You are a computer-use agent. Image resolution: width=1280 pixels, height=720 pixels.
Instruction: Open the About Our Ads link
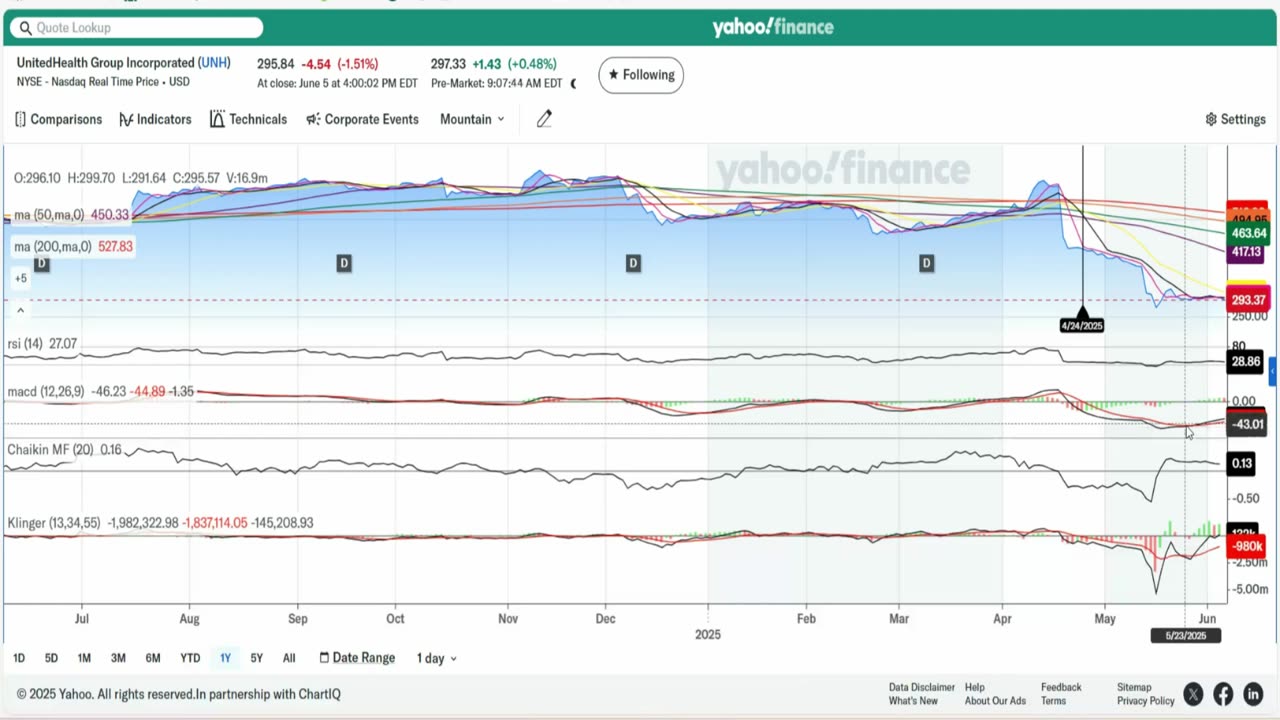995,701
